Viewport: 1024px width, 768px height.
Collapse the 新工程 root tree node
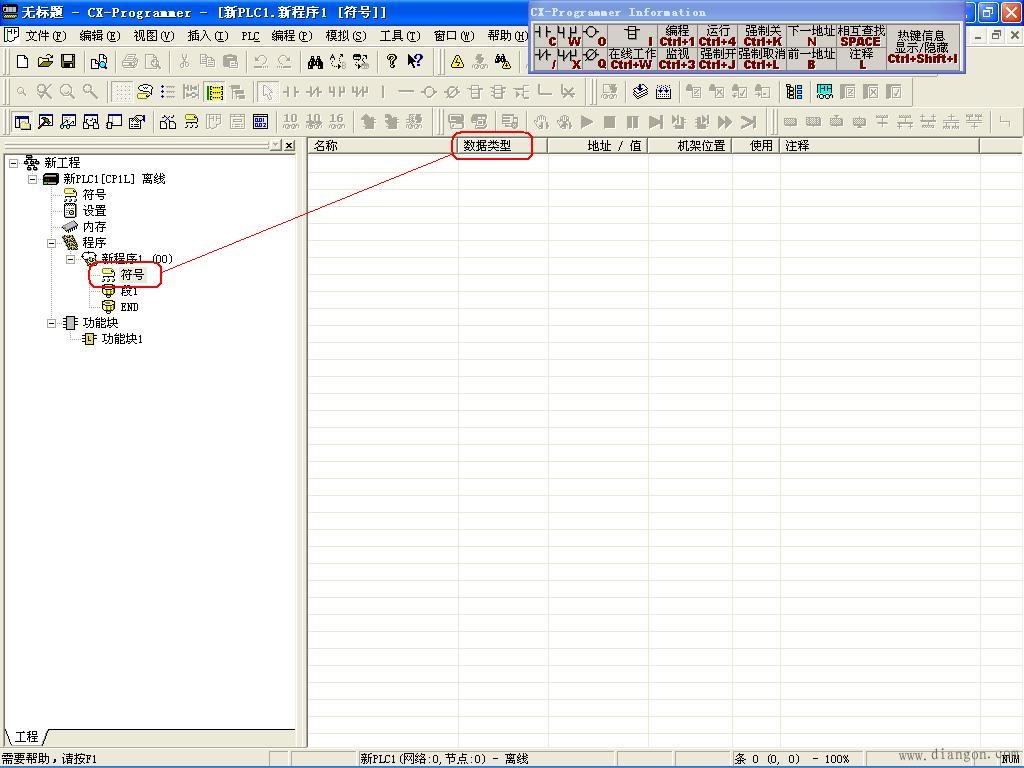[14, 163]
